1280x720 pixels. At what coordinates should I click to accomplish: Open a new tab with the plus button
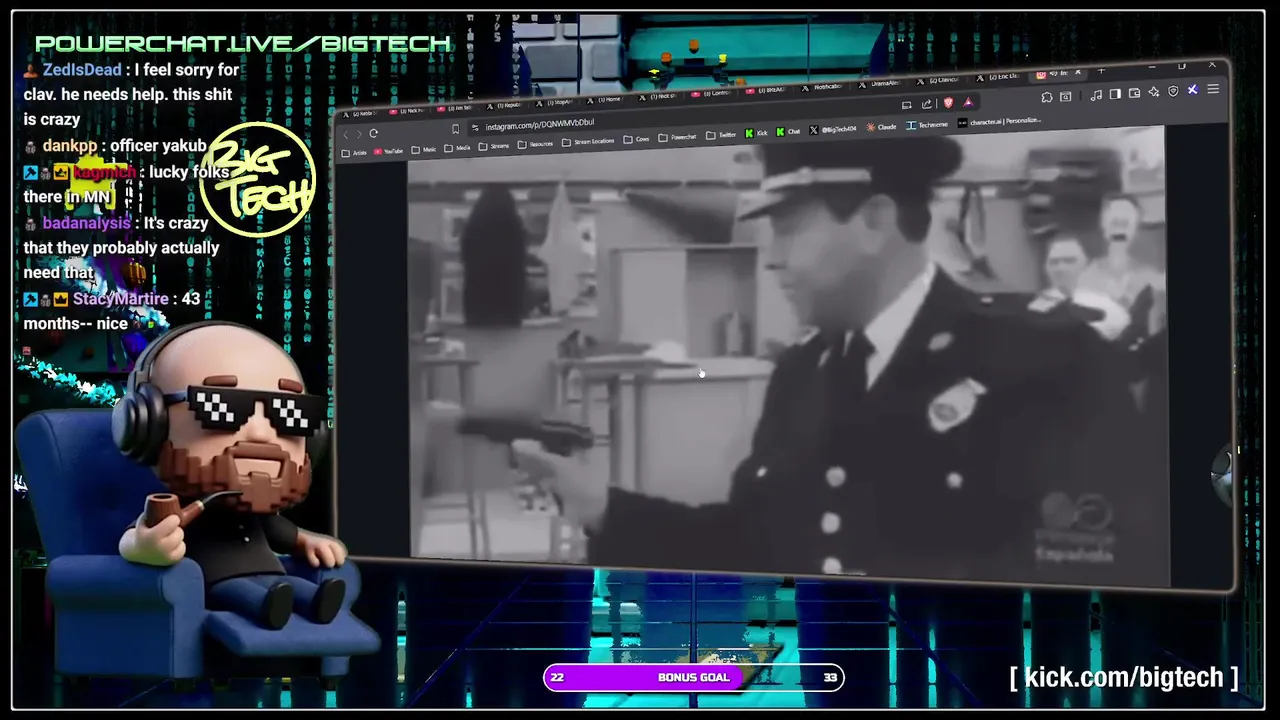1101,70
